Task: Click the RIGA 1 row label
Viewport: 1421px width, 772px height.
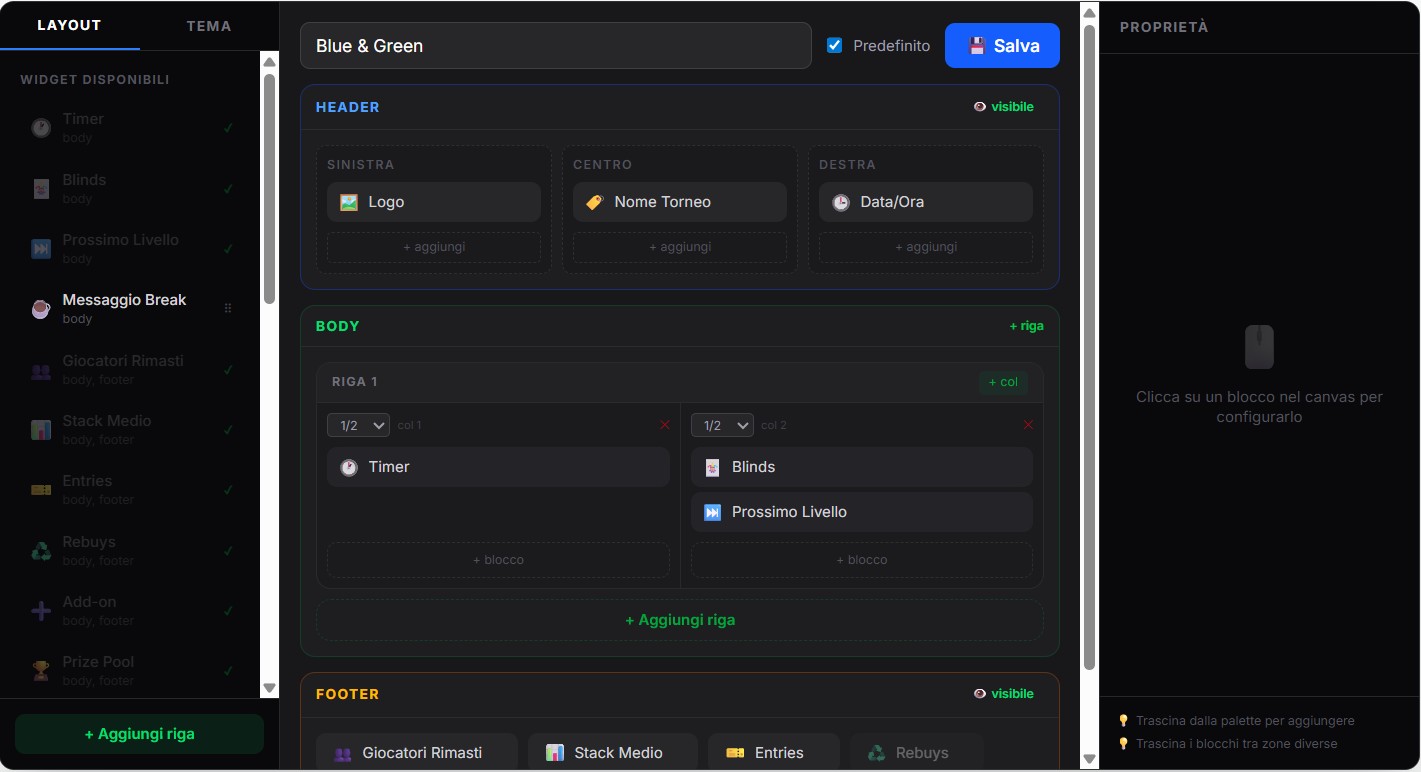Action: click(355, 382)
